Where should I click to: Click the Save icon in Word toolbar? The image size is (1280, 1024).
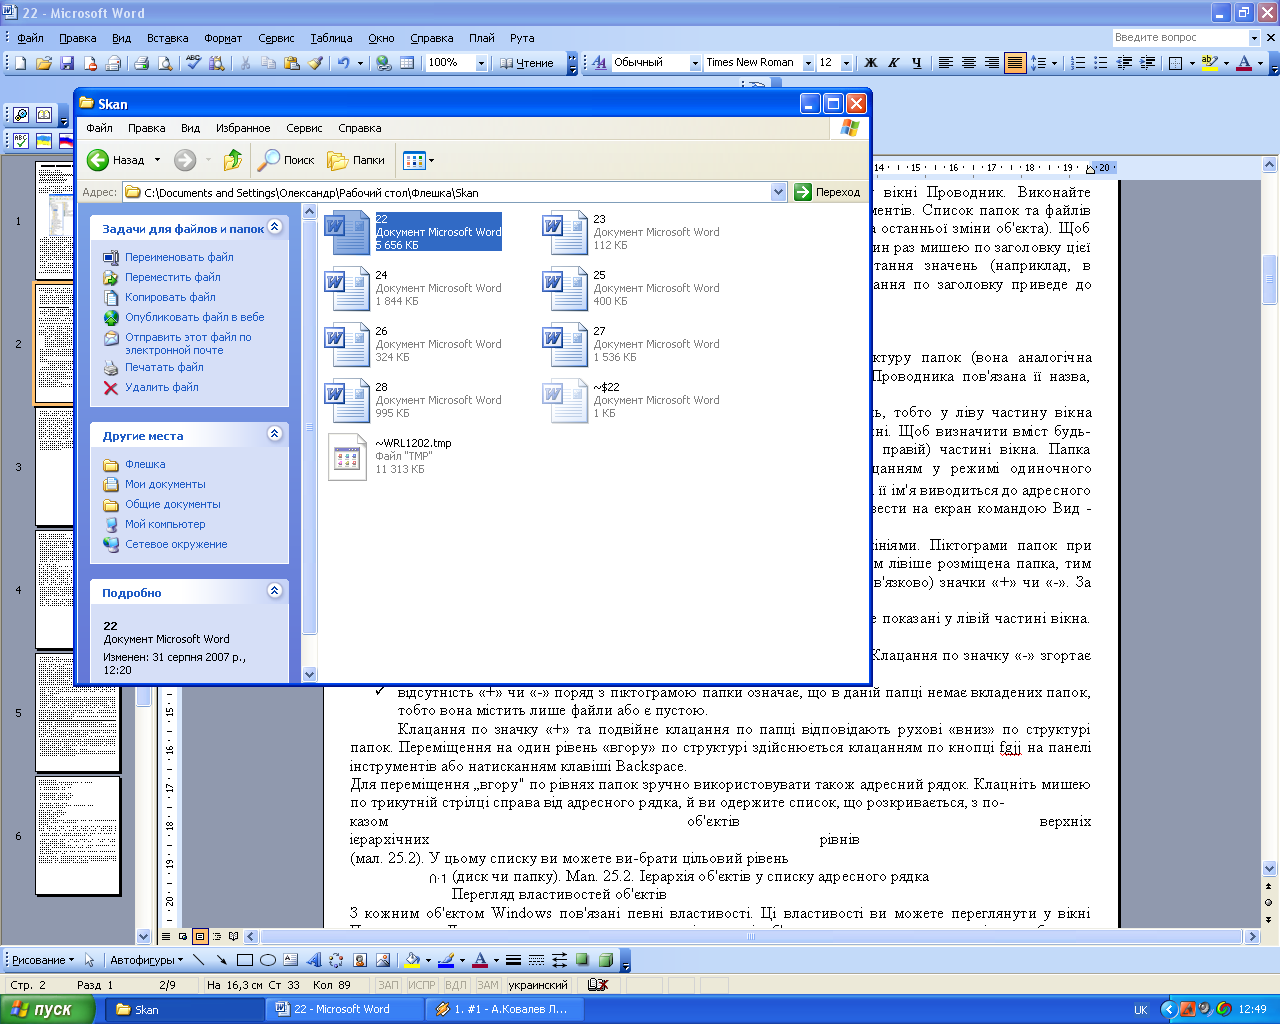click(x=67, y=63)
